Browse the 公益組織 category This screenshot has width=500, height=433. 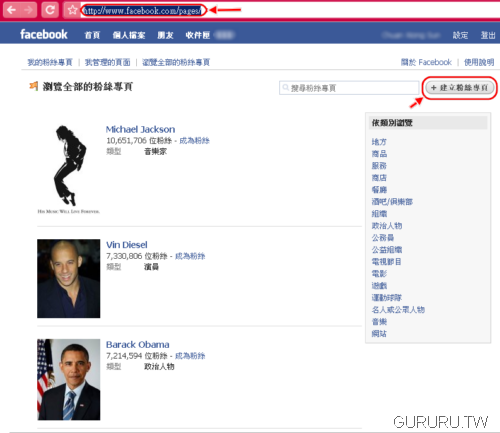387,250
